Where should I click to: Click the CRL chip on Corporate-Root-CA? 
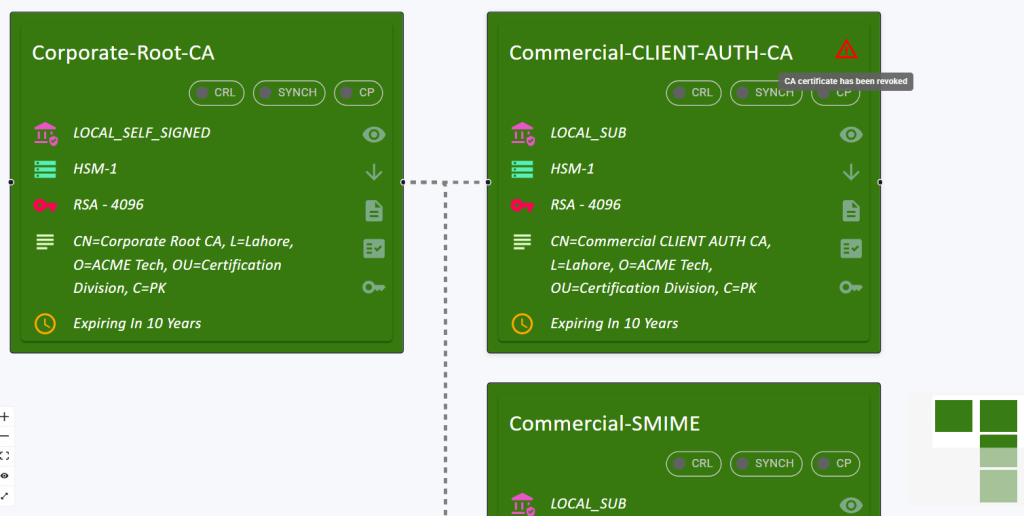(x=217, y=93)
